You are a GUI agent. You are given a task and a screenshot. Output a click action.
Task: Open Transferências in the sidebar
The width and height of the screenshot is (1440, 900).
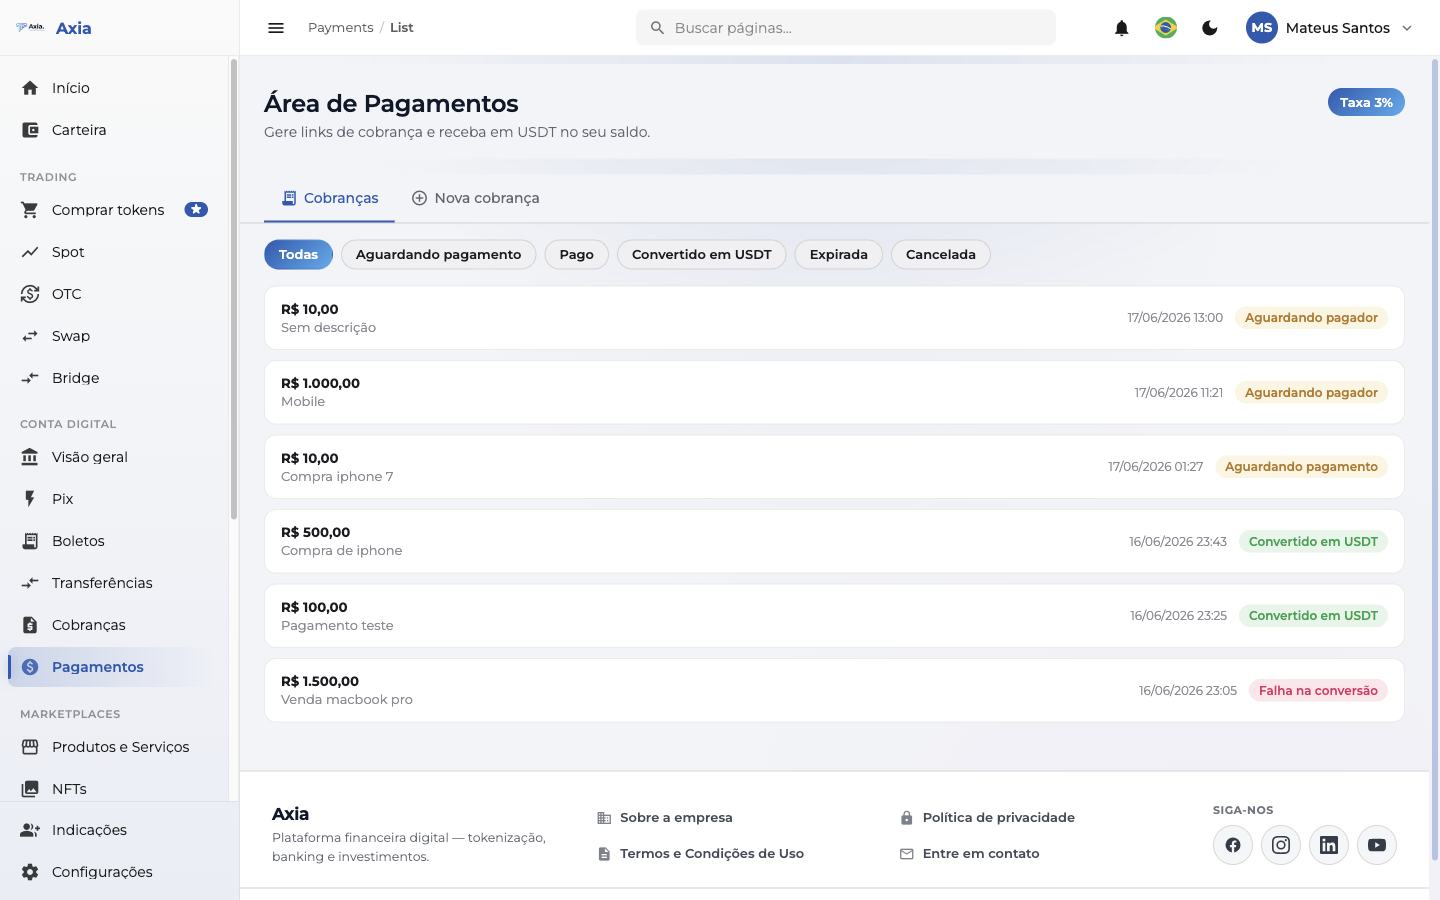(114, 583)
